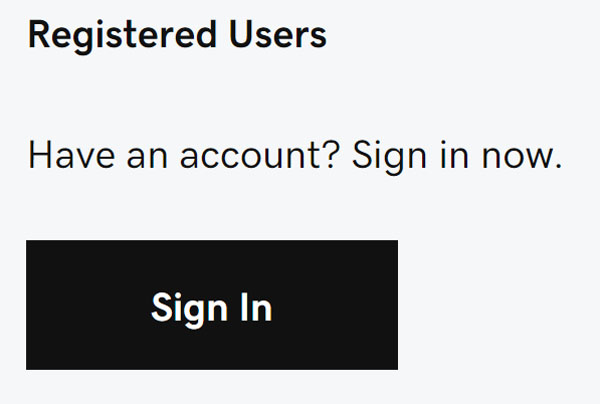This screenshot has width=600, height=404.
Task: Click the word 'Sign' in the prompt
Action: coord(389,157)
